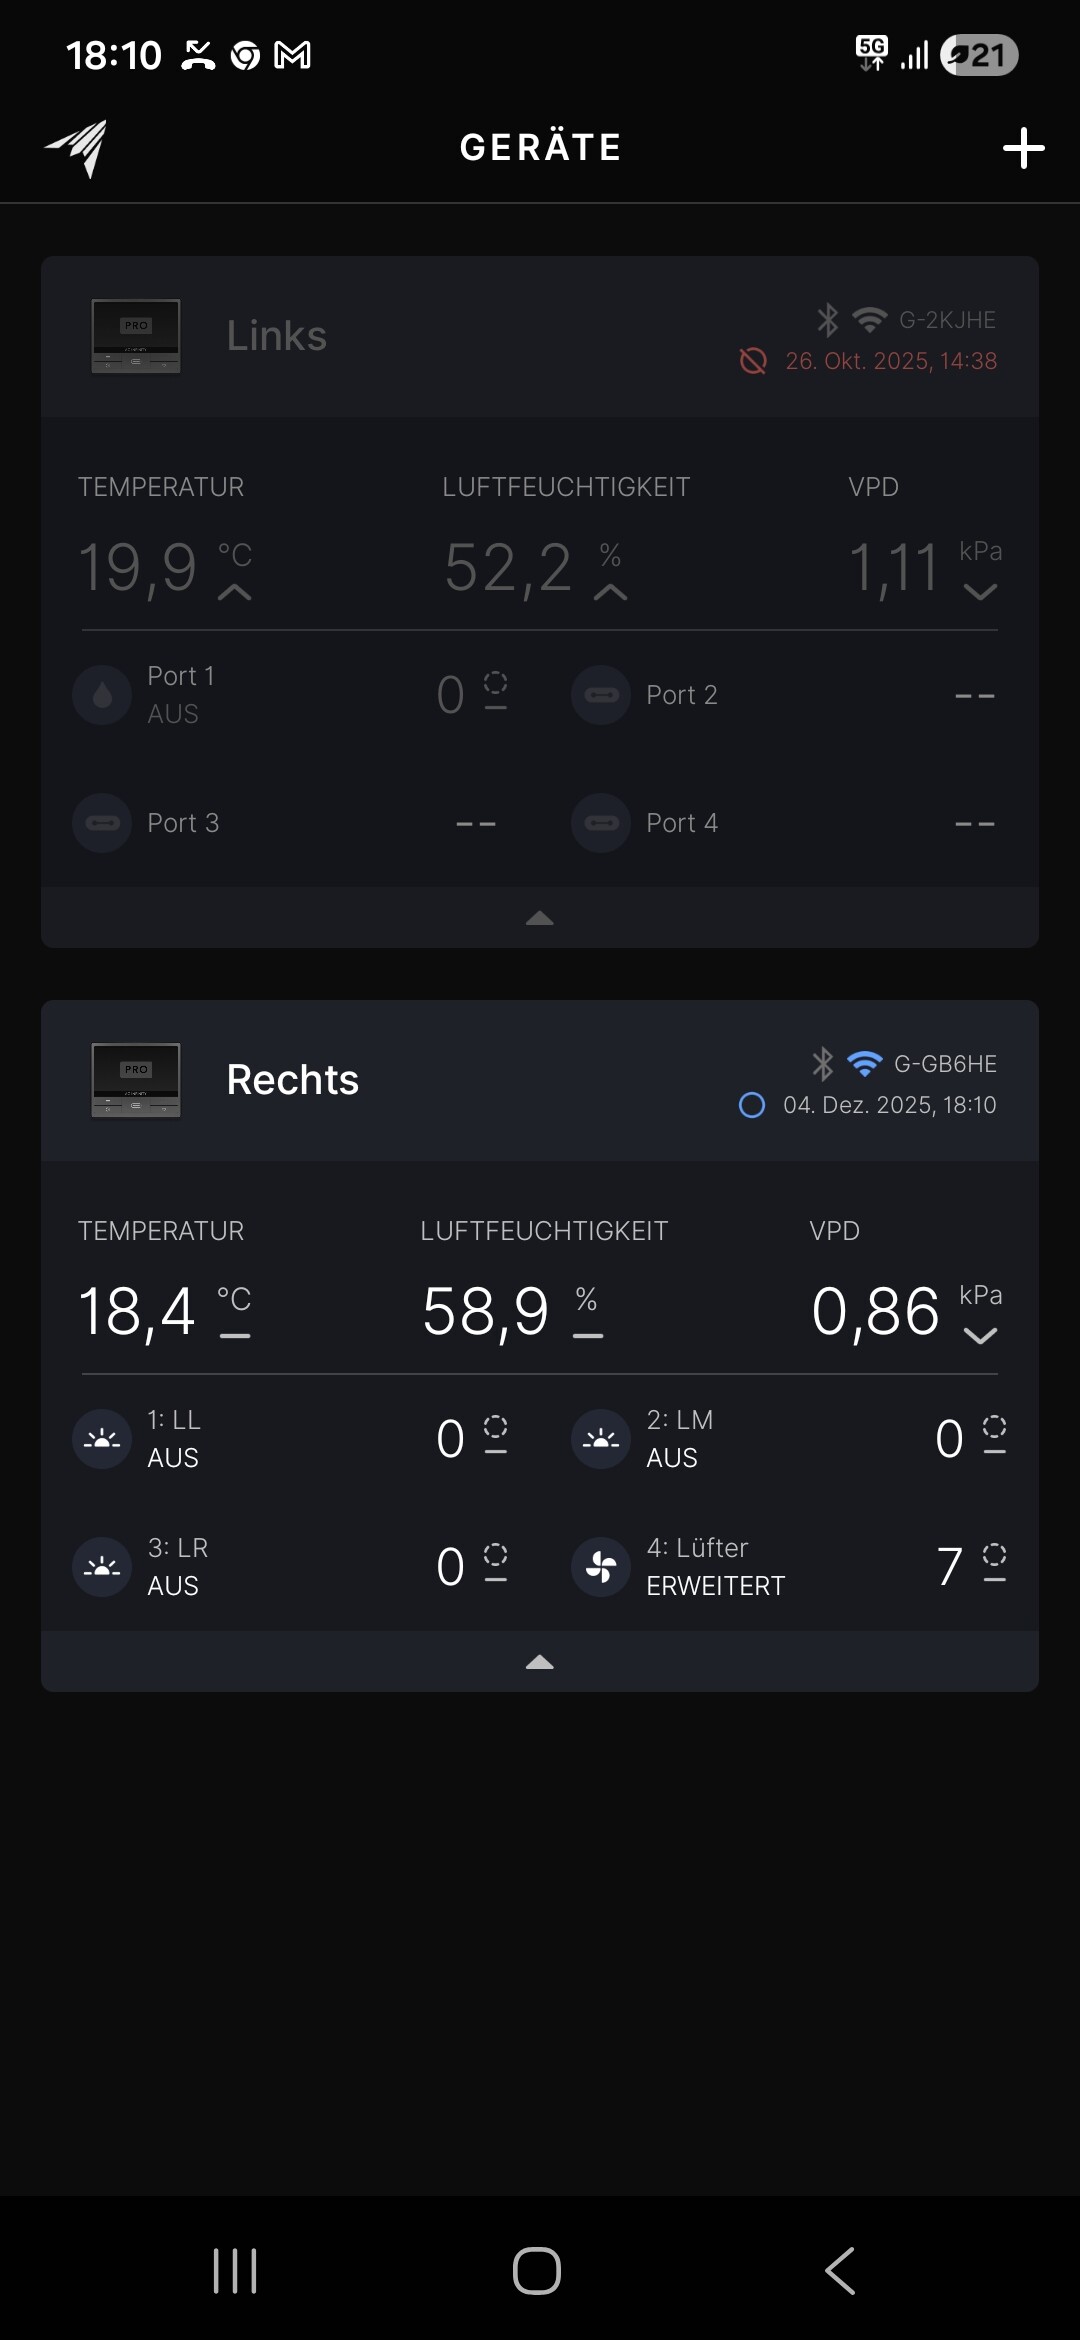Open the app logo menu icon
Screen dimensions: 1080x2340
pos(77,148)
